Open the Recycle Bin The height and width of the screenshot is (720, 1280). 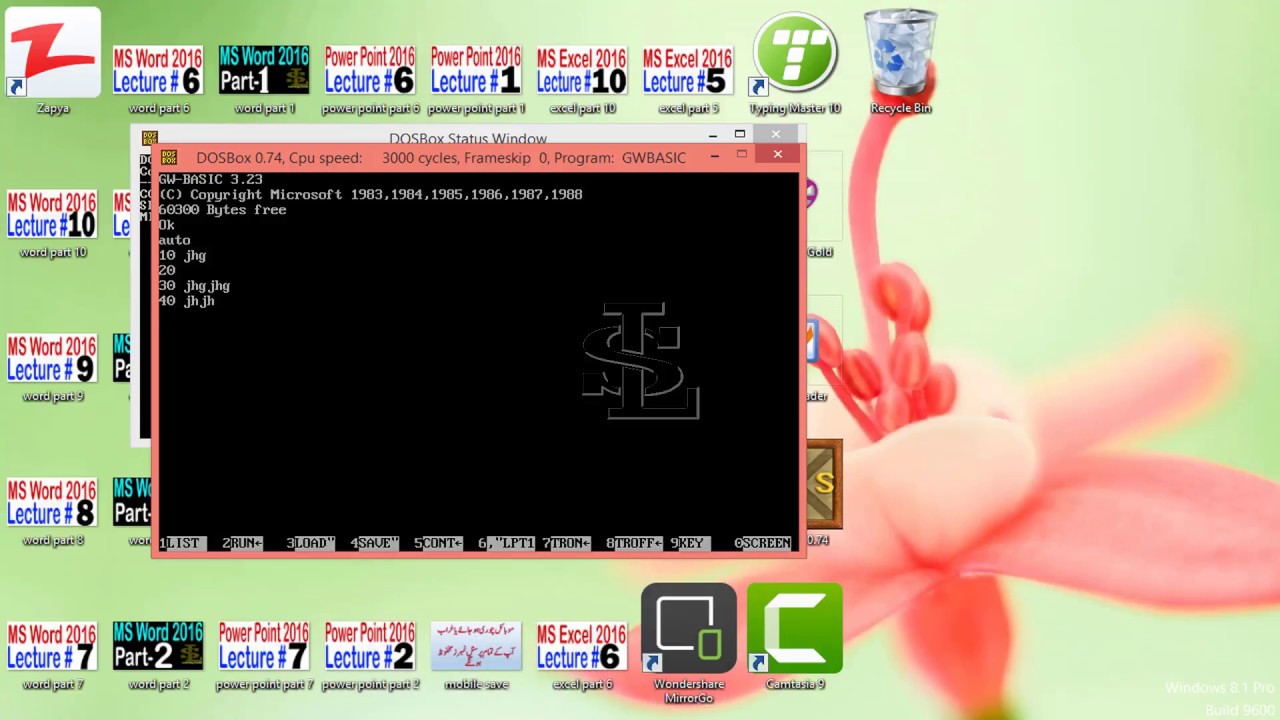tap(901, 62)
